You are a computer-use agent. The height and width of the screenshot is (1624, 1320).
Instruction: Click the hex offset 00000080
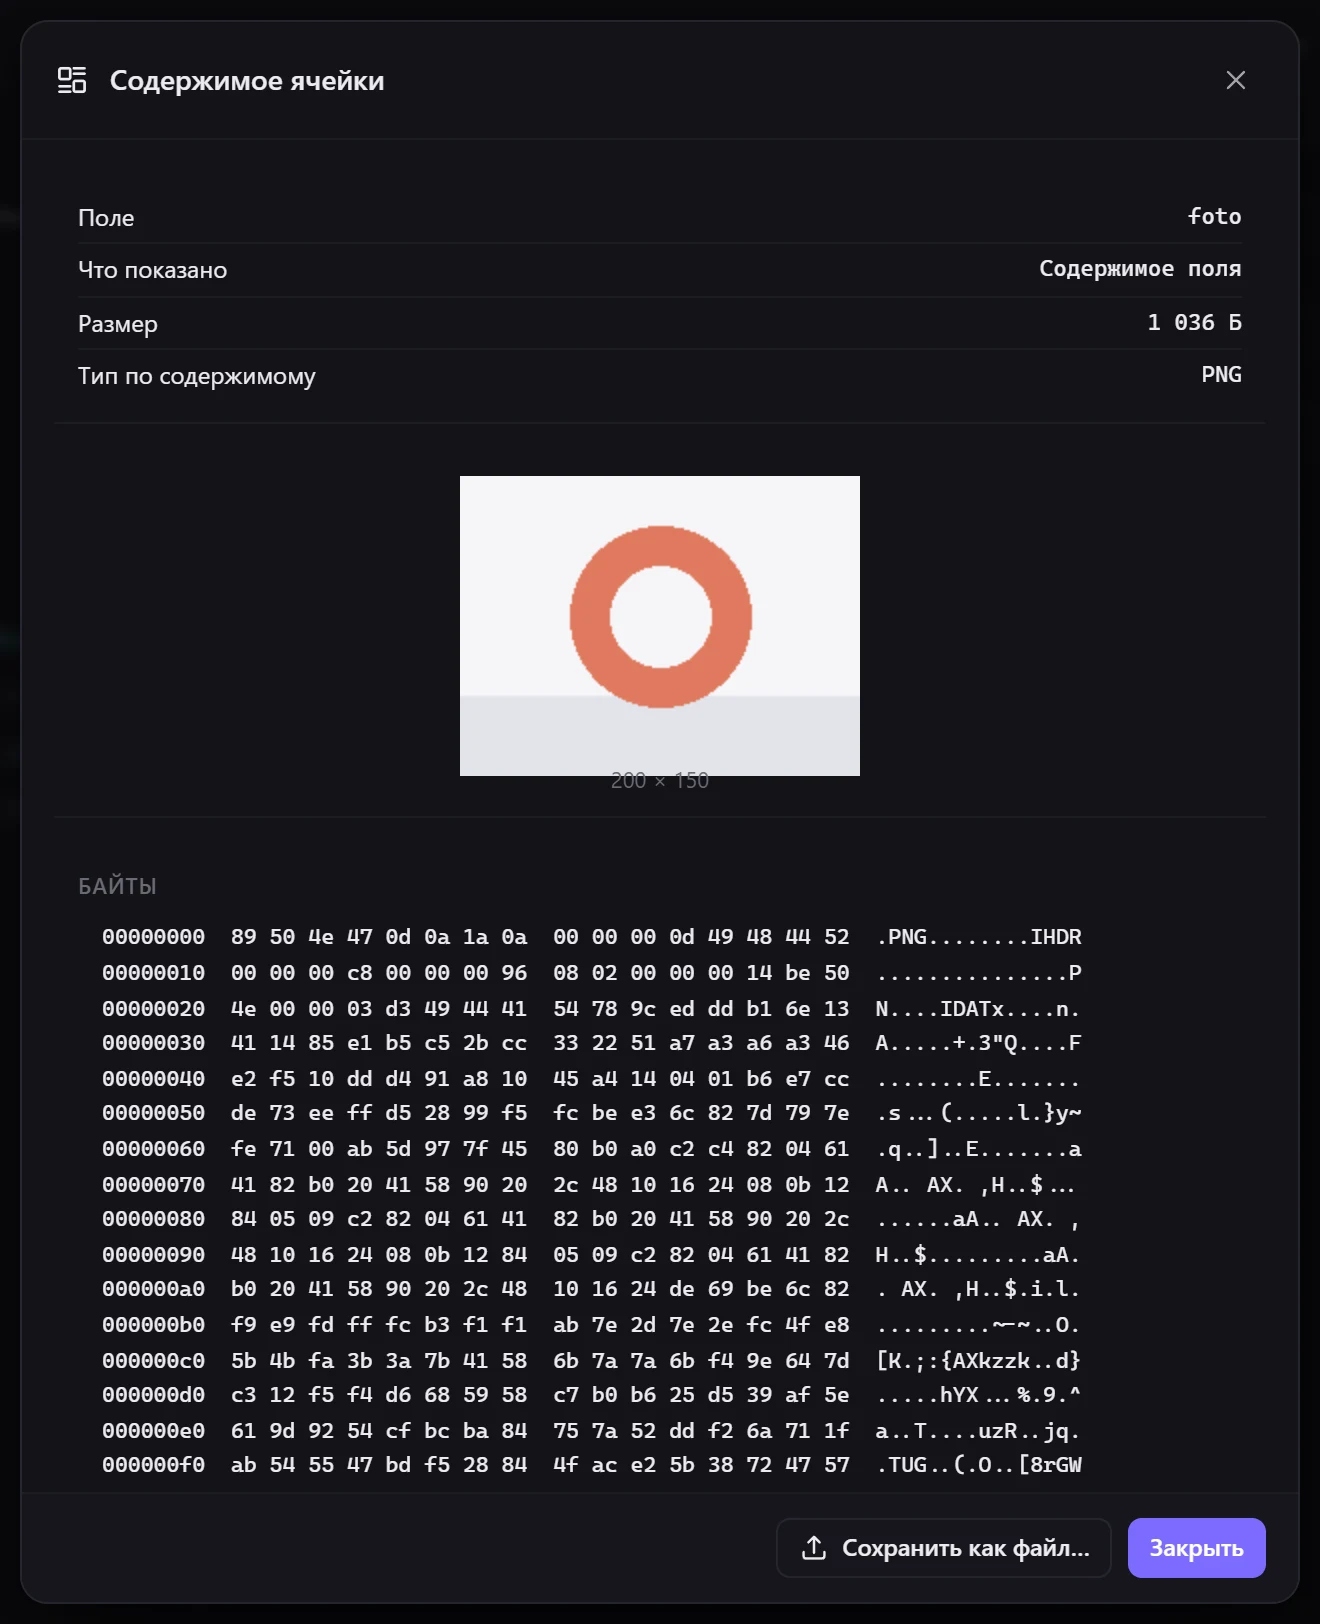(153, 1219)
